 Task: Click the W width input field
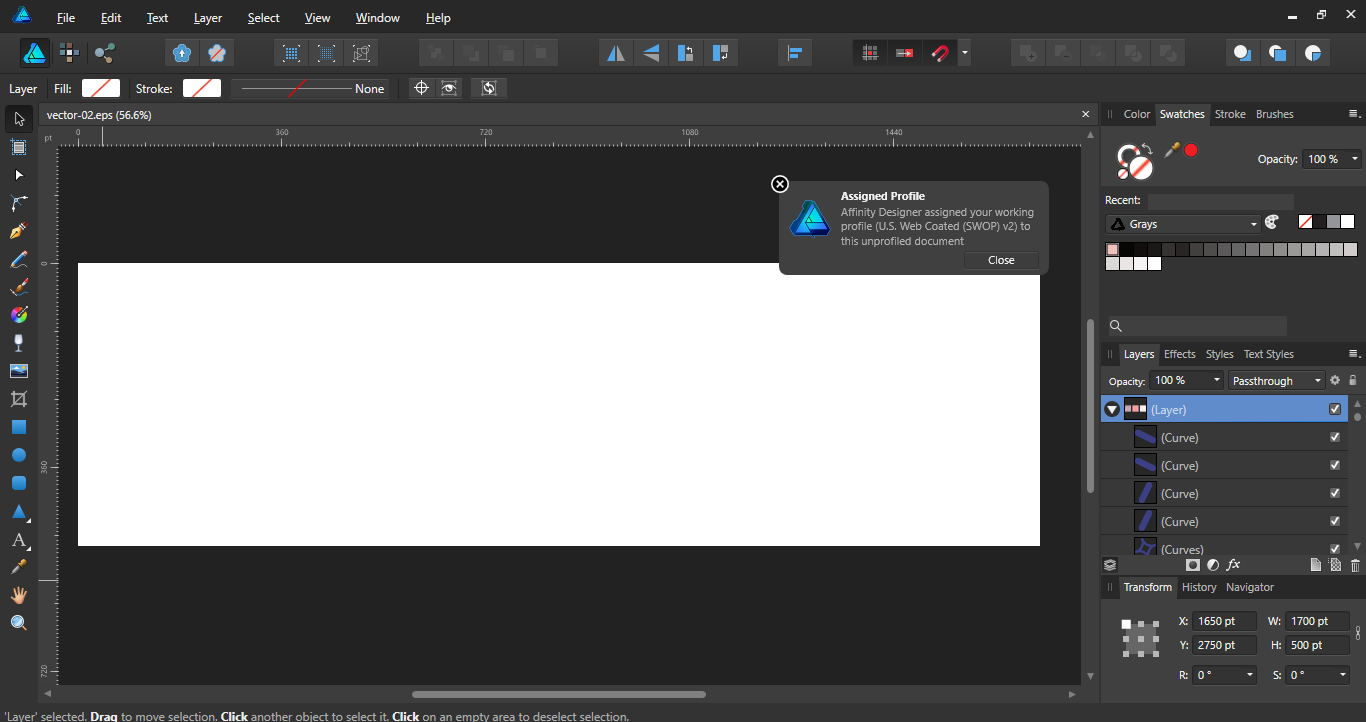coord(1318,621)
